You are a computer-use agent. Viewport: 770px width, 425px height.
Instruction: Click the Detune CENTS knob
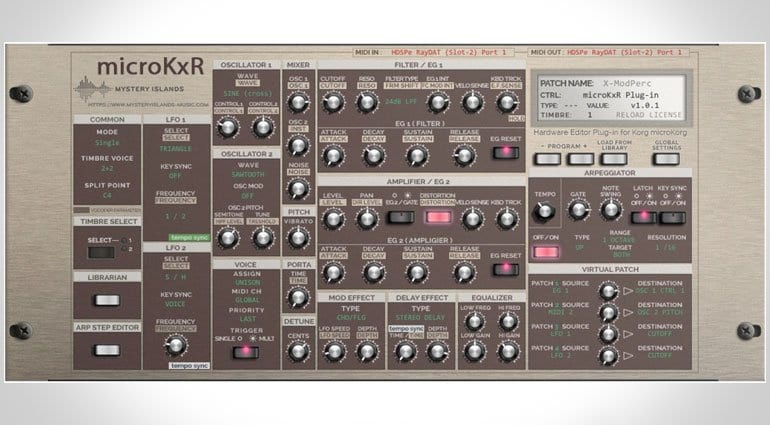point(298,352)
